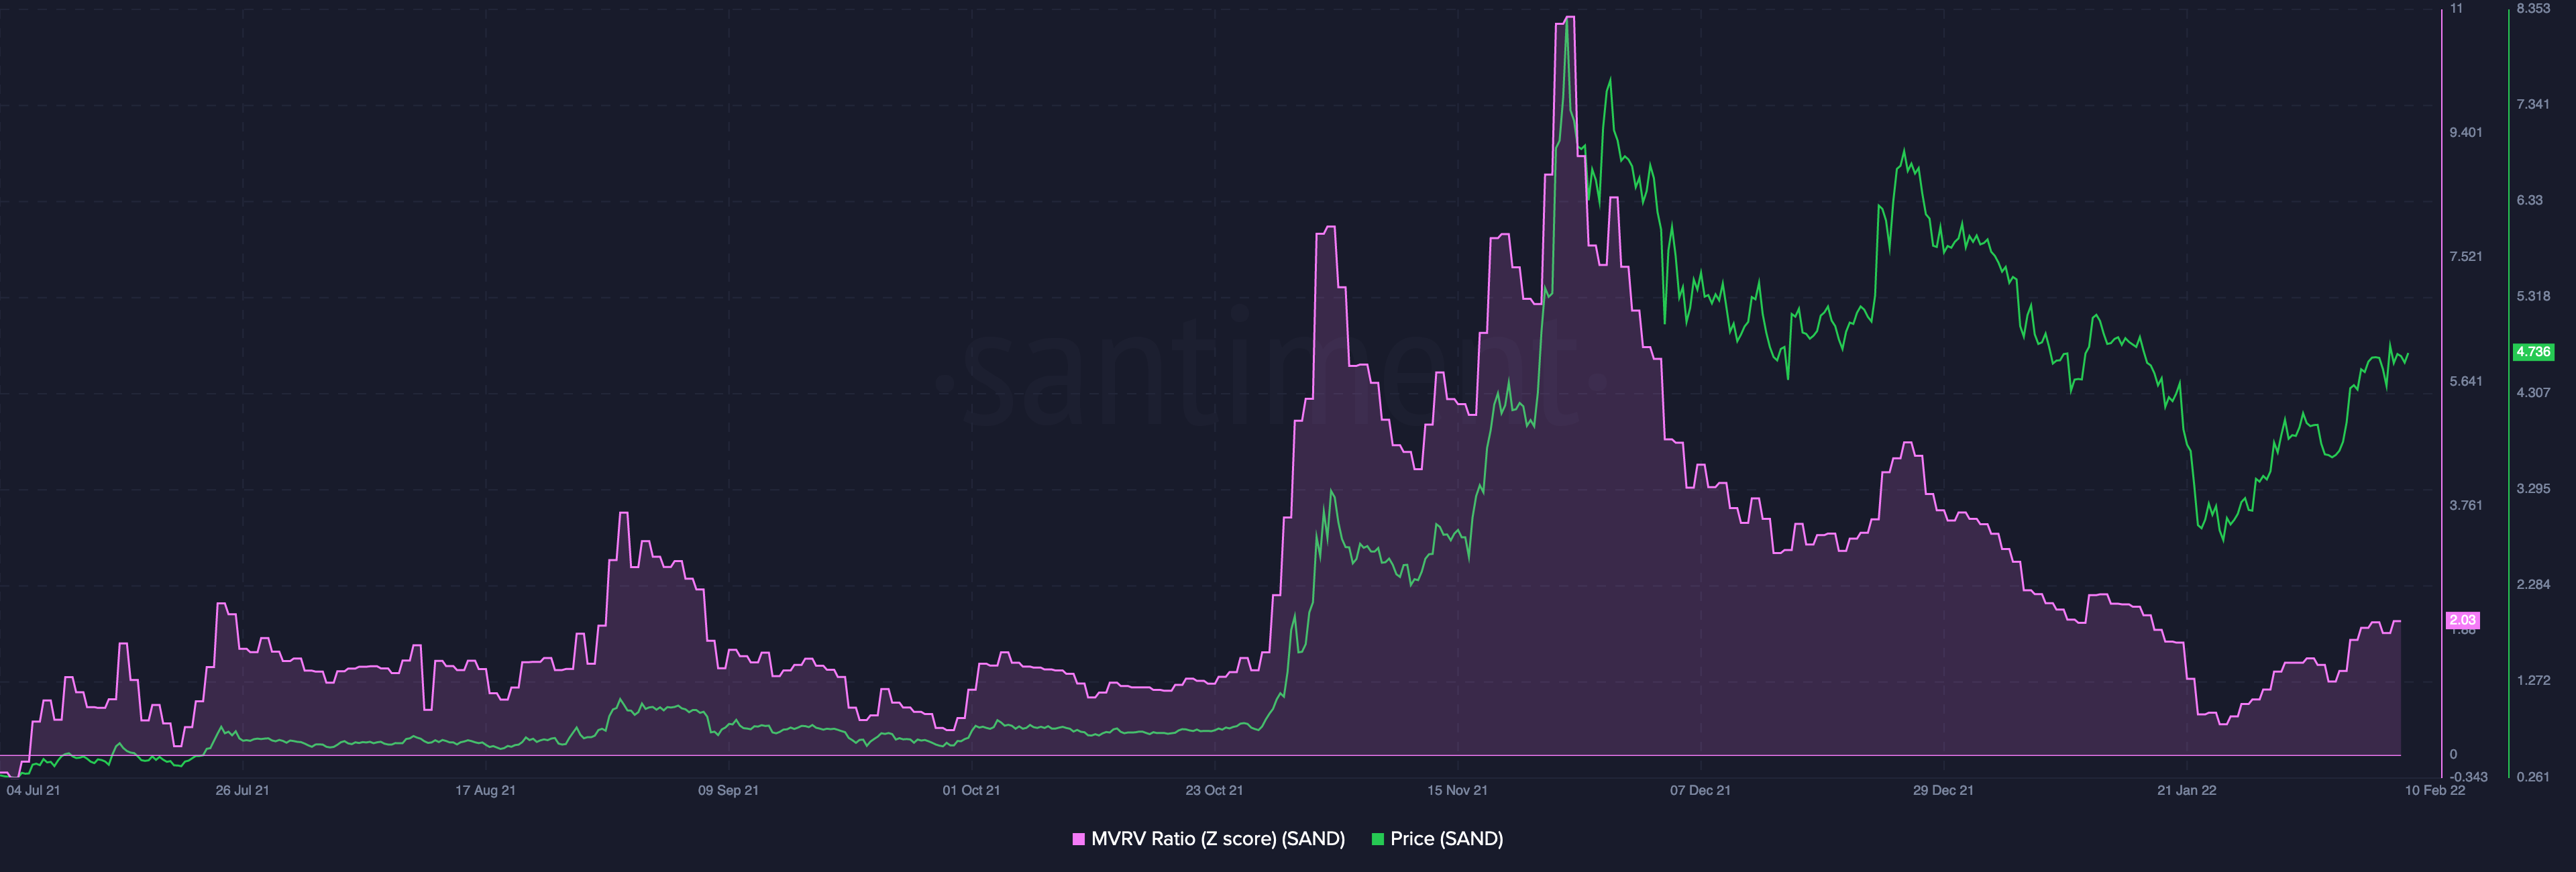
Task: Click the pink MVRV Ratio legend swatch
Action: click(x=1078, y=839)
